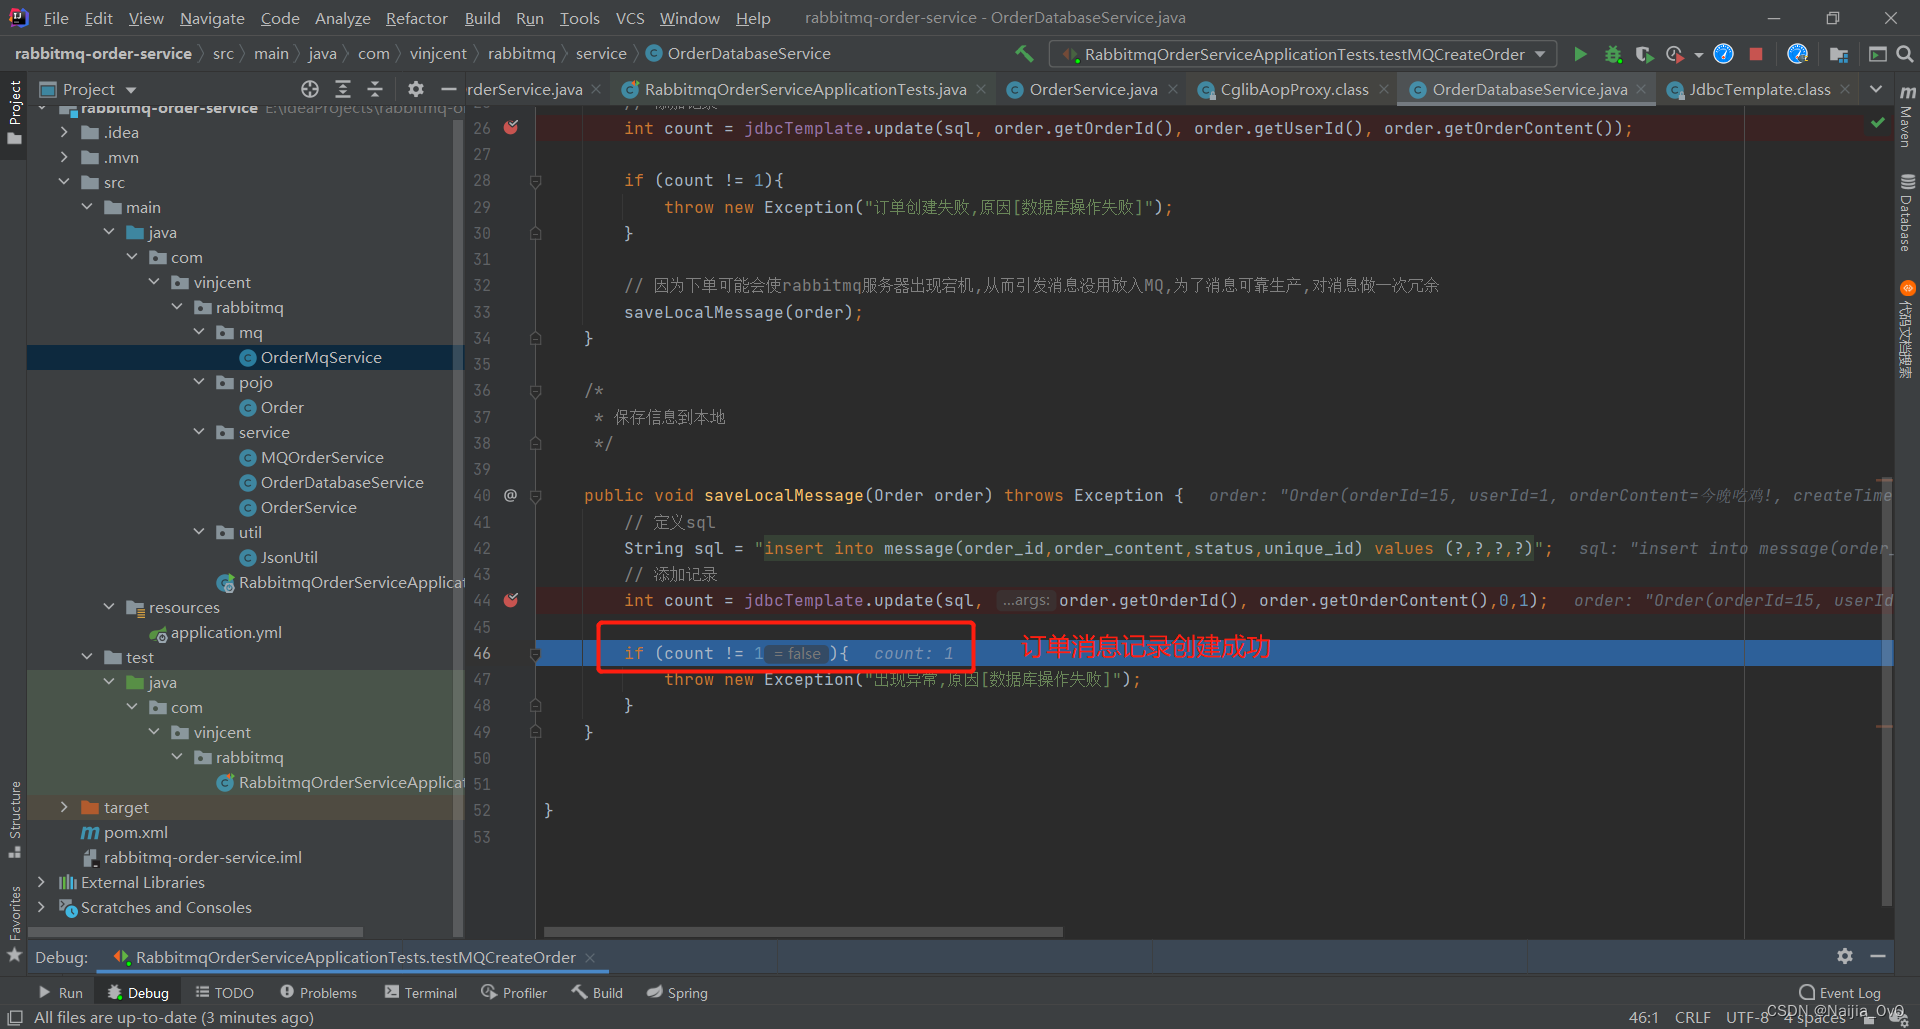The height and width of the screenshot is (1029, 1920).
Task: Open the Run tool window
Action: point(60,993)
